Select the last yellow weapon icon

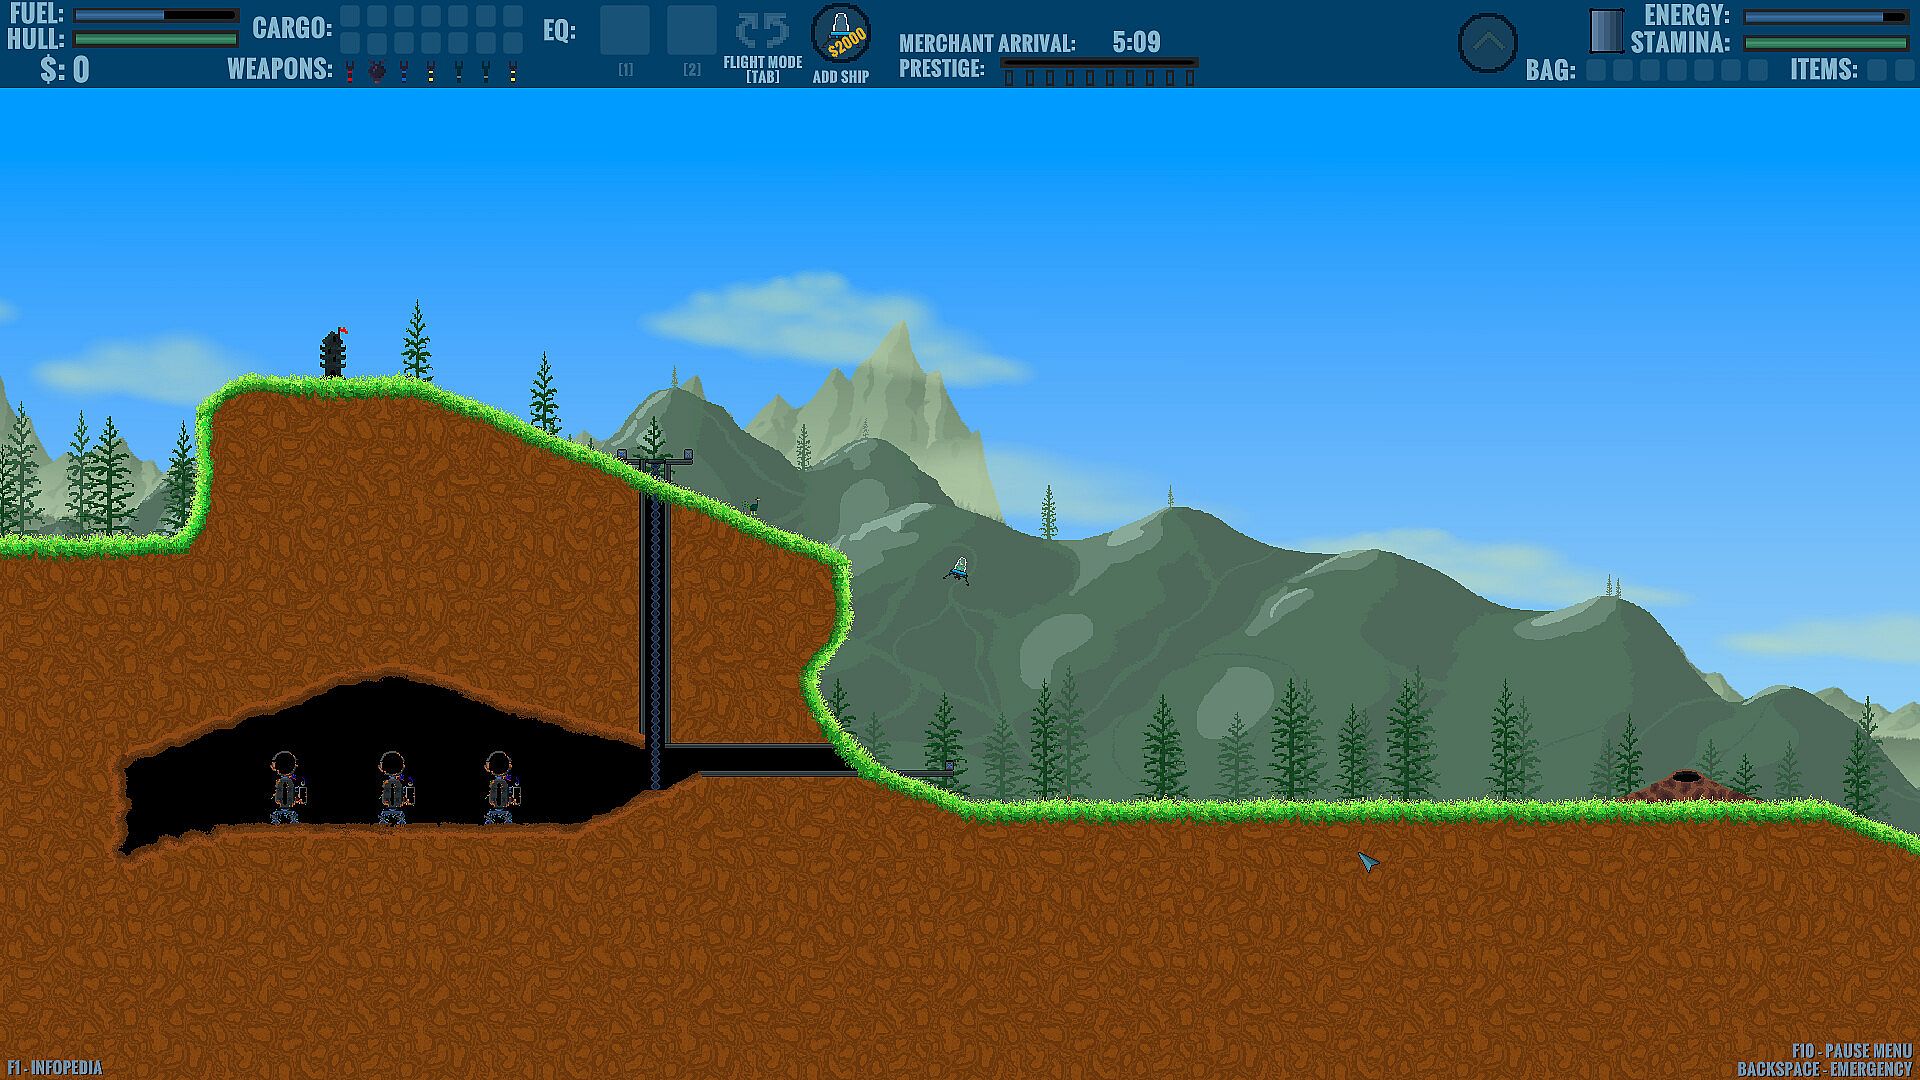click(512, 71)
